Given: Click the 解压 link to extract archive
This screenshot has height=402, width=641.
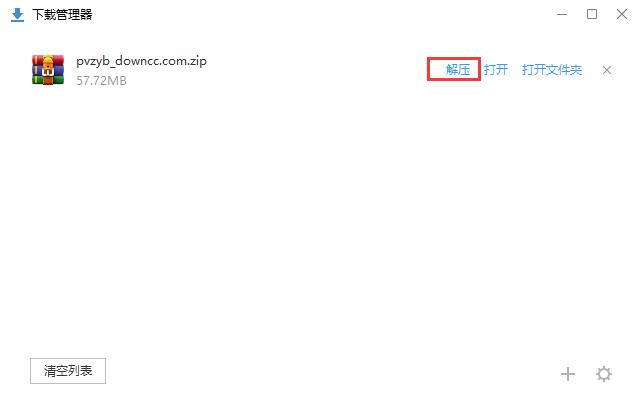Looking at the screenshot, I should click(x=458, y=70).
